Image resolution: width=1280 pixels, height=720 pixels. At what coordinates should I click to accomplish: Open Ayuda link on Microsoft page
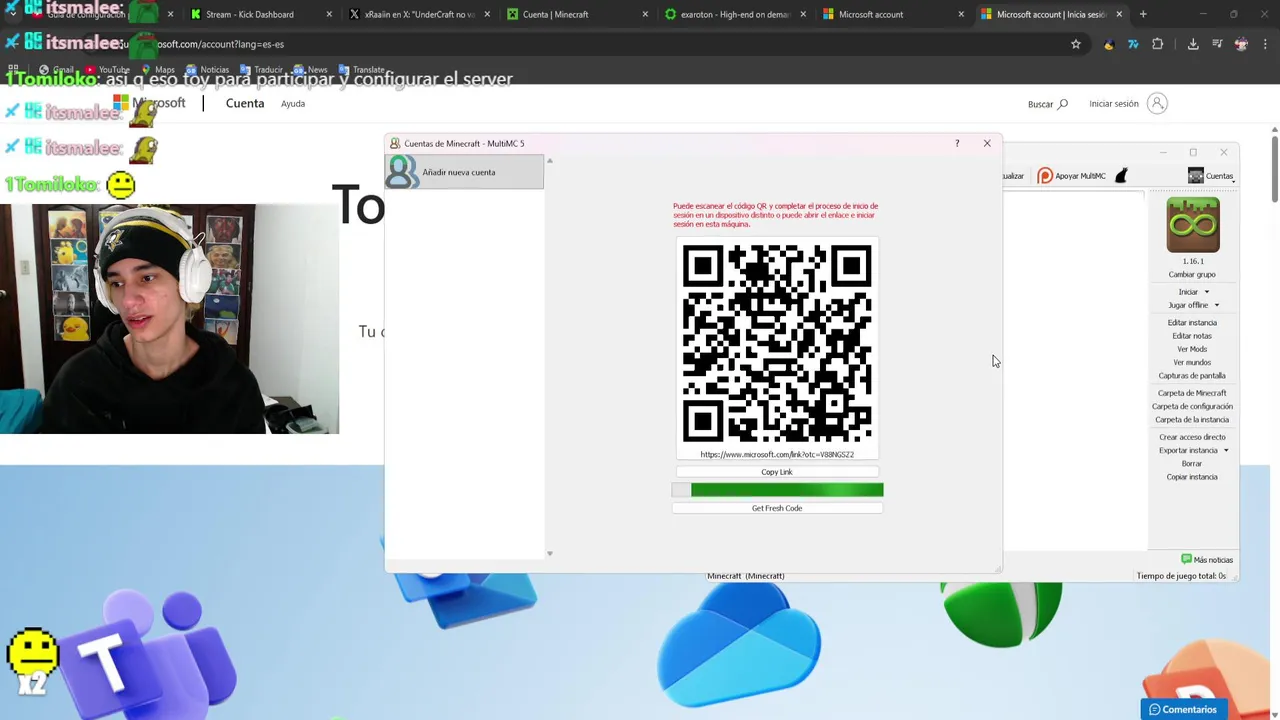pos(293,103)
